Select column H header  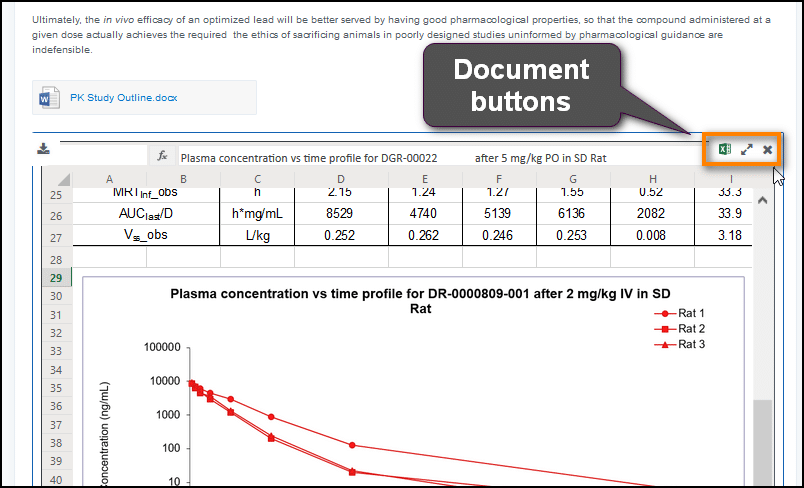click(x=653, y=179)
